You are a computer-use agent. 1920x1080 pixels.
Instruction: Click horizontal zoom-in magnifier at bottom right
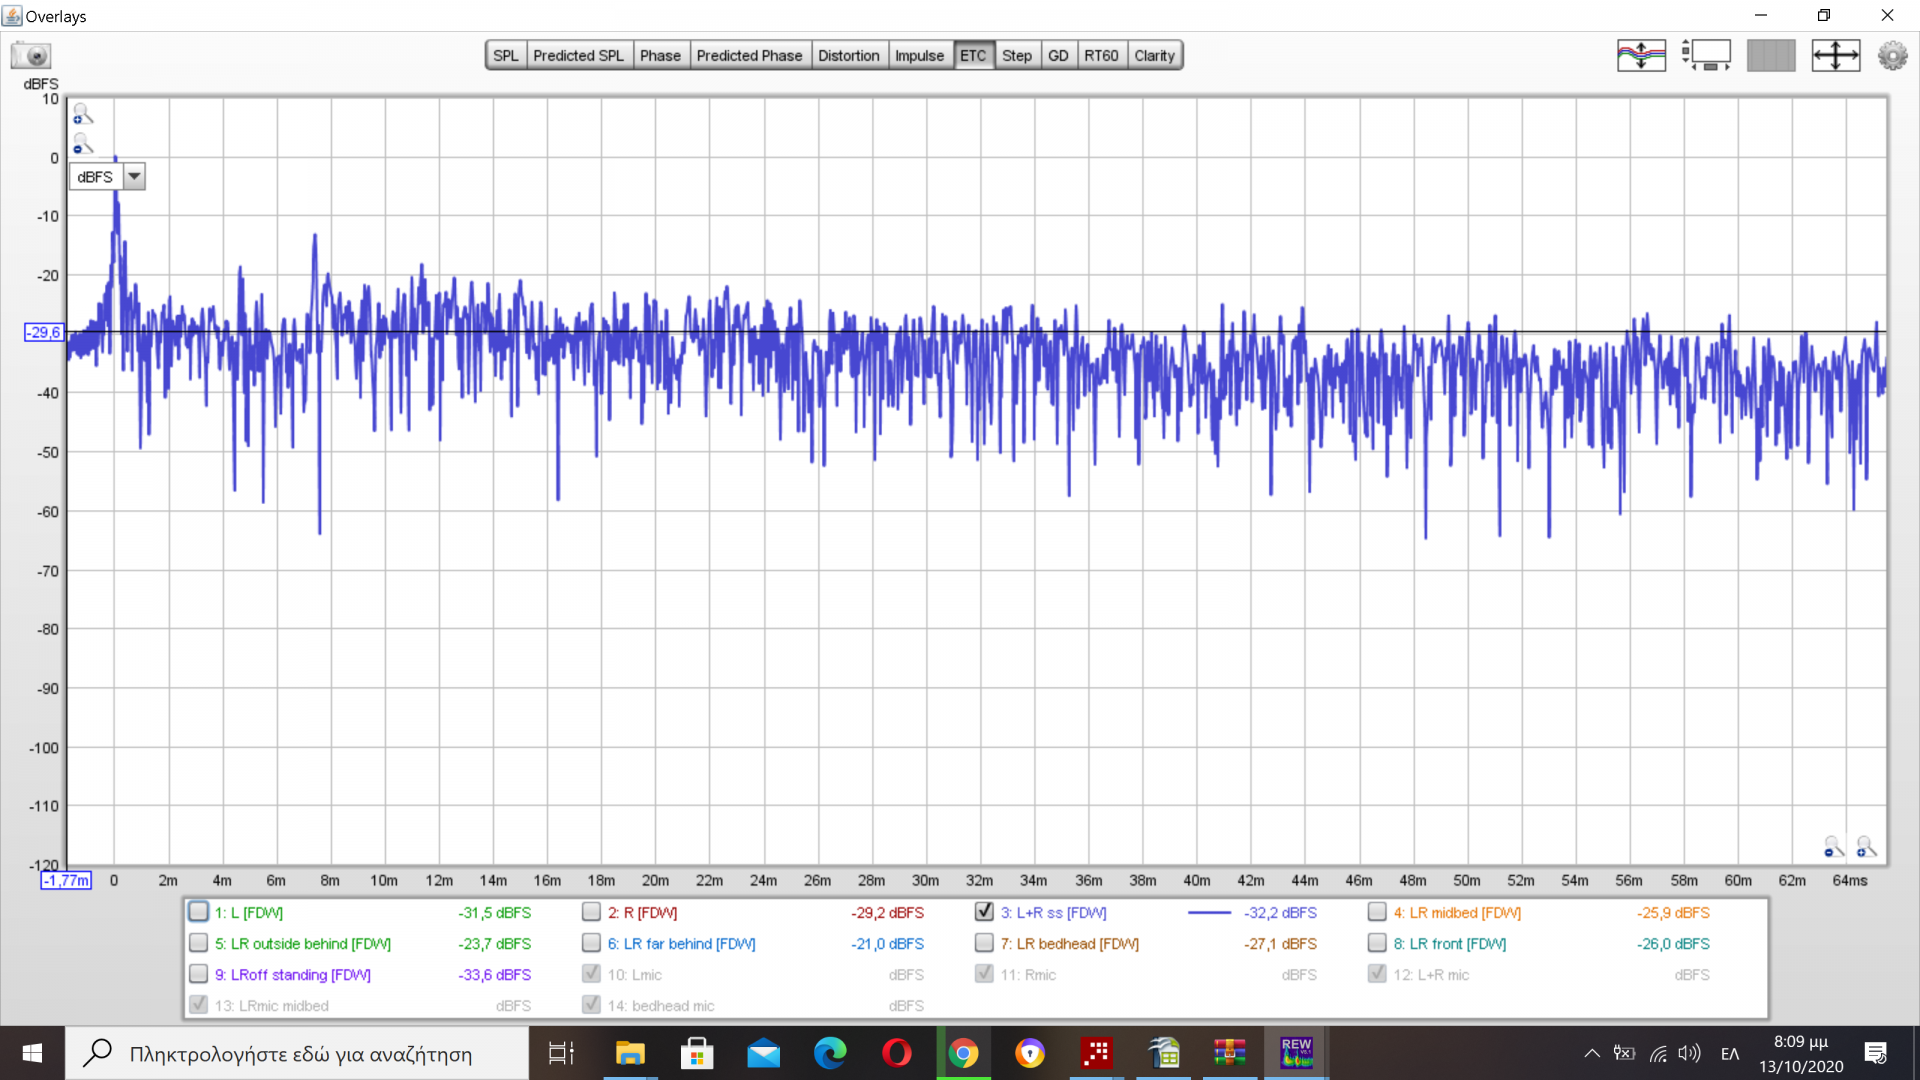(x=1866, y=847)
